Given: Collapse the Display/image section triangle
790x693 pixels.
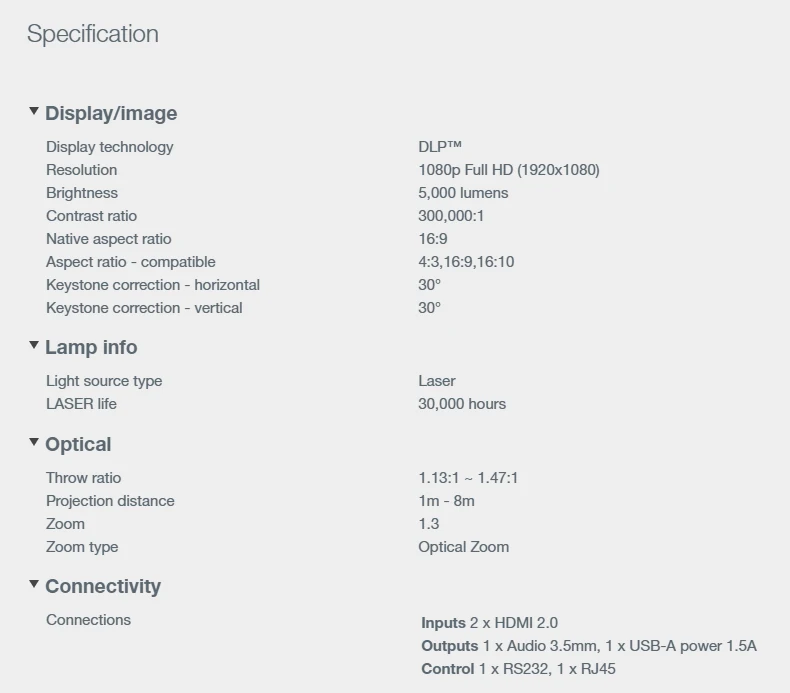Looking at the screenshot, I should coord(34,111).
